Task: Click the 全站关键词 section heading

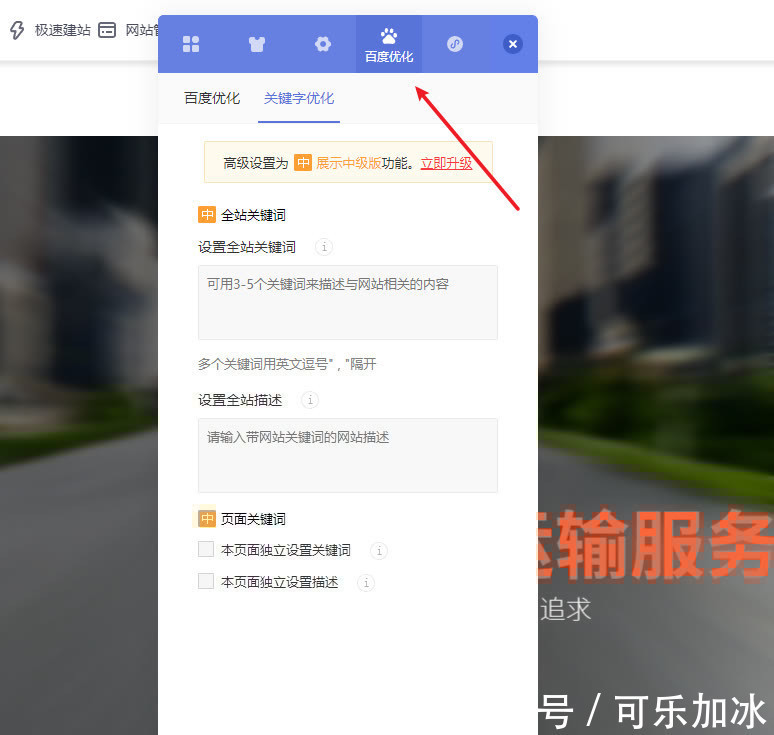Action: (x=253, y=215)
